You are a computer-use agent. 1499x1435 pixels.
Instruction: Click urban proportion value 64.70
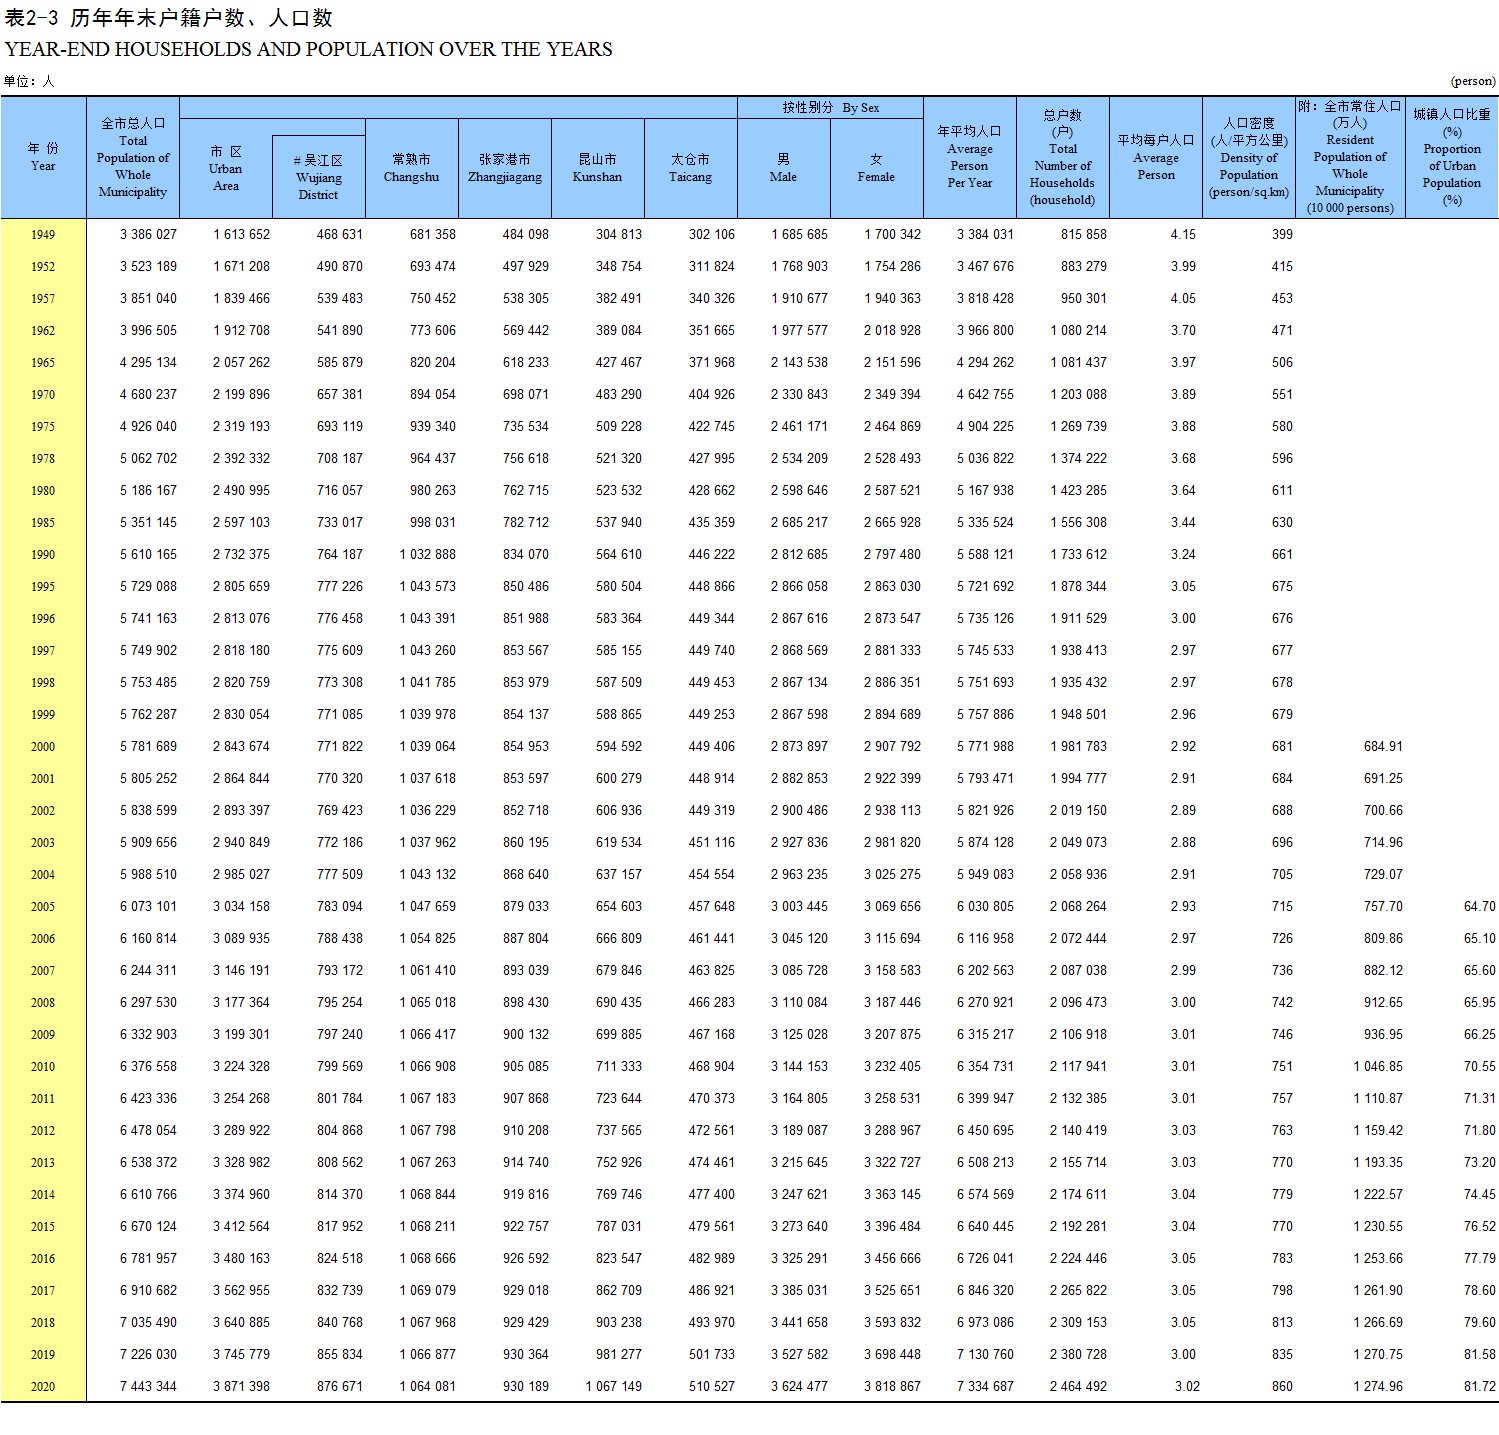(x=1480, y=906)
